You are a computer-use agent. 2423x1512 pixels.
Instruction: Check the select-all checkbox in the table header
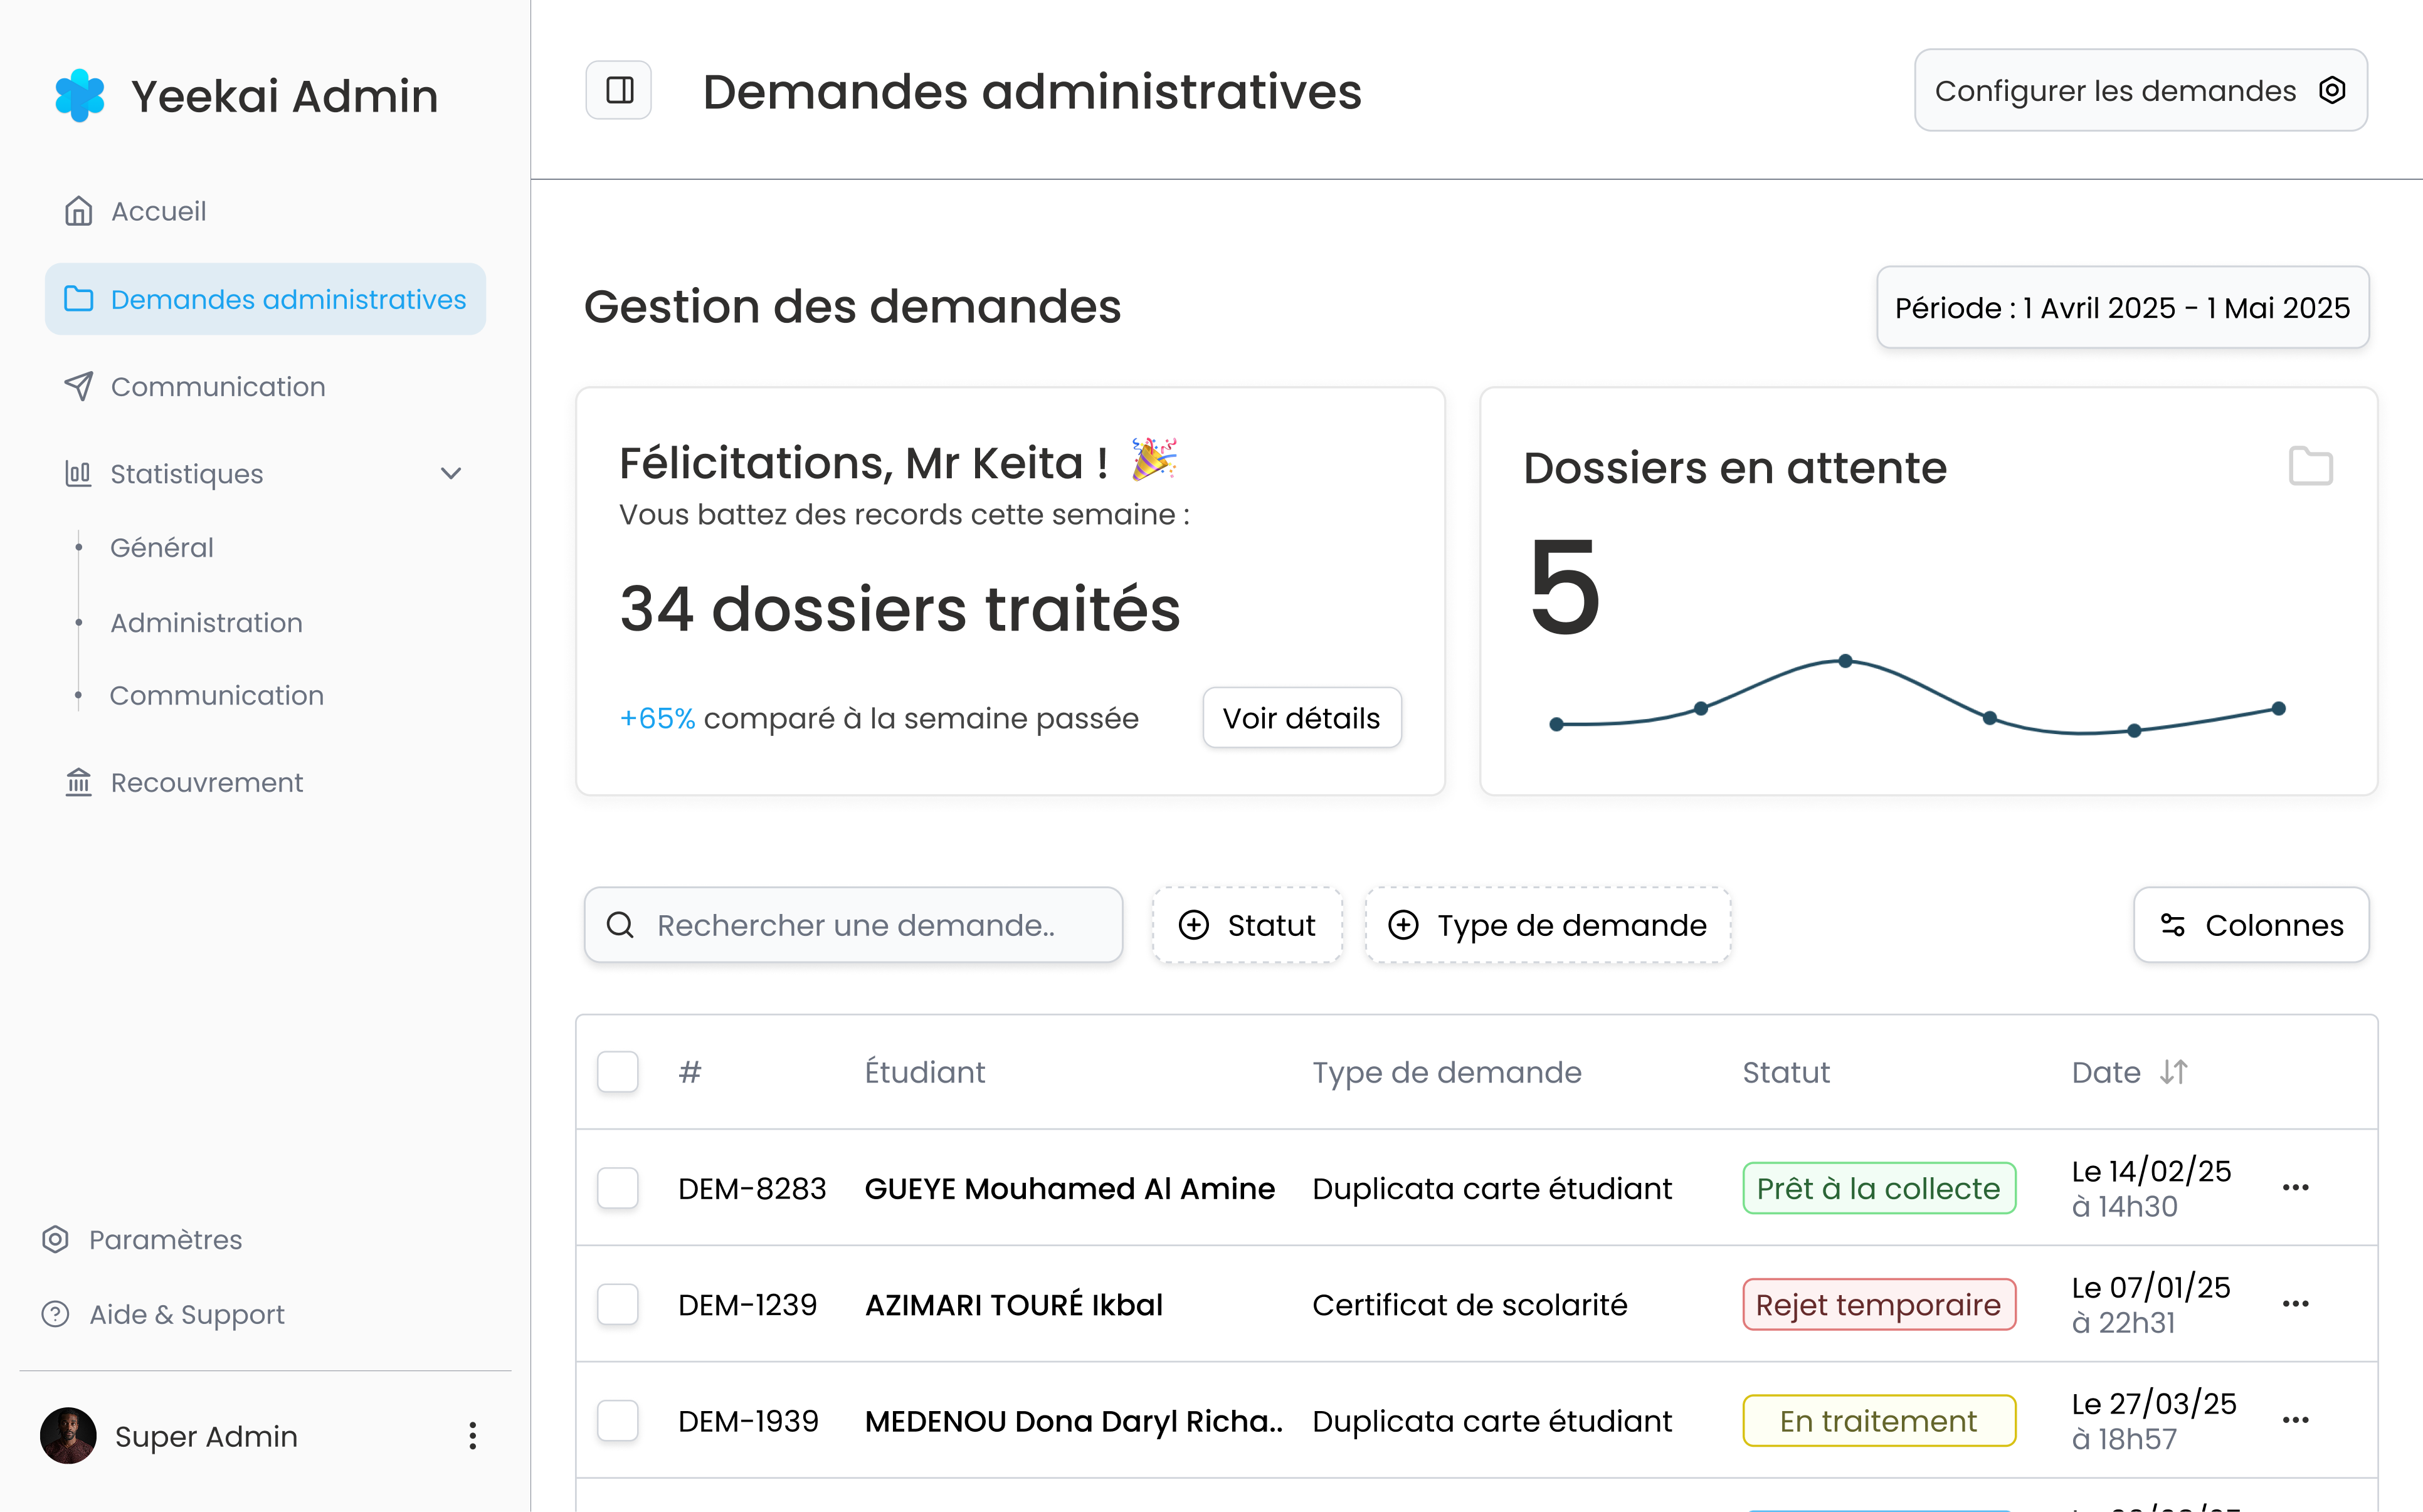click(x=617, y=1072)
